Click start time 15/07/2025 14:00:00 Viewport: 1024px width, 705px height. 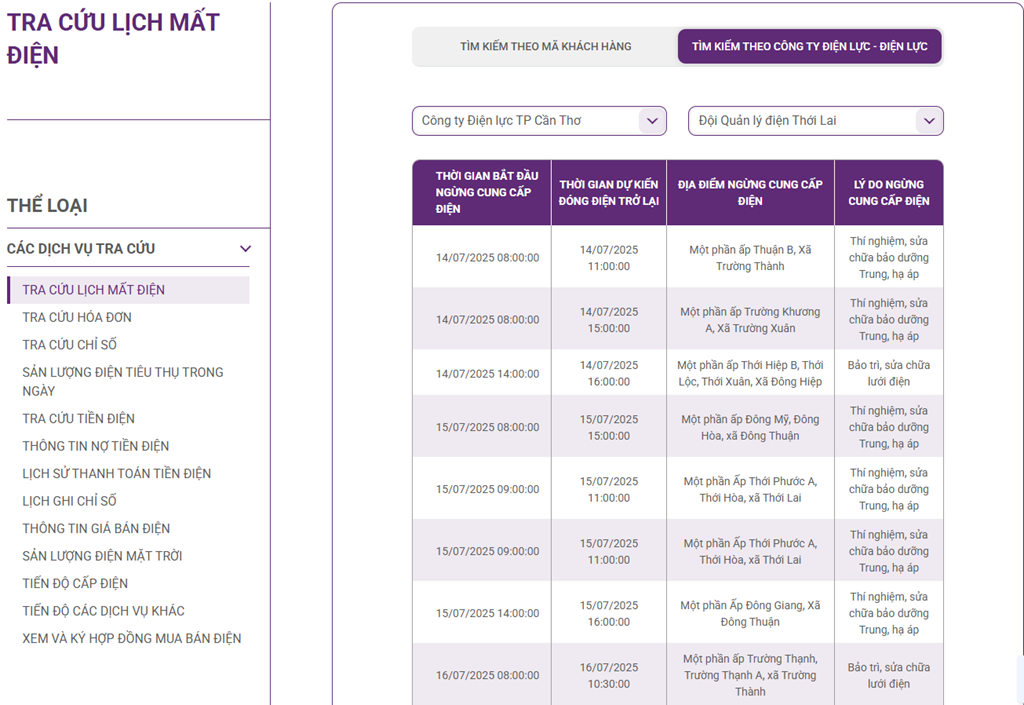click(488, 613)
